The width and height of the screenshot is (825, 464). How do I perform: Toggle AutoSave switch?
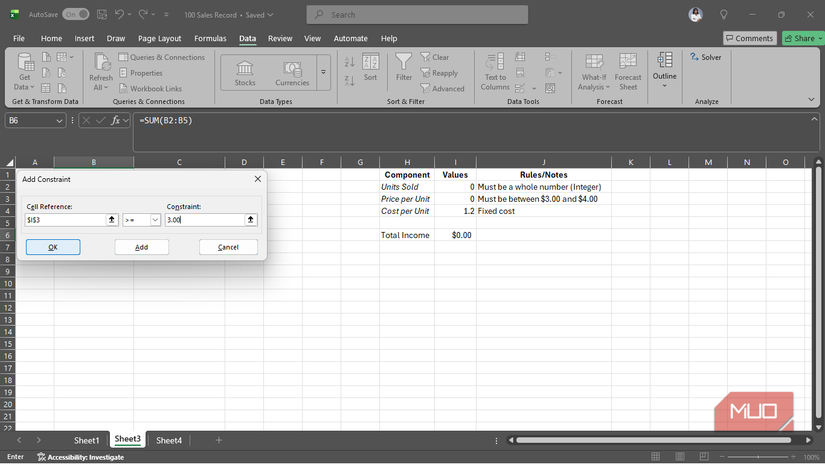pos(76,15)
